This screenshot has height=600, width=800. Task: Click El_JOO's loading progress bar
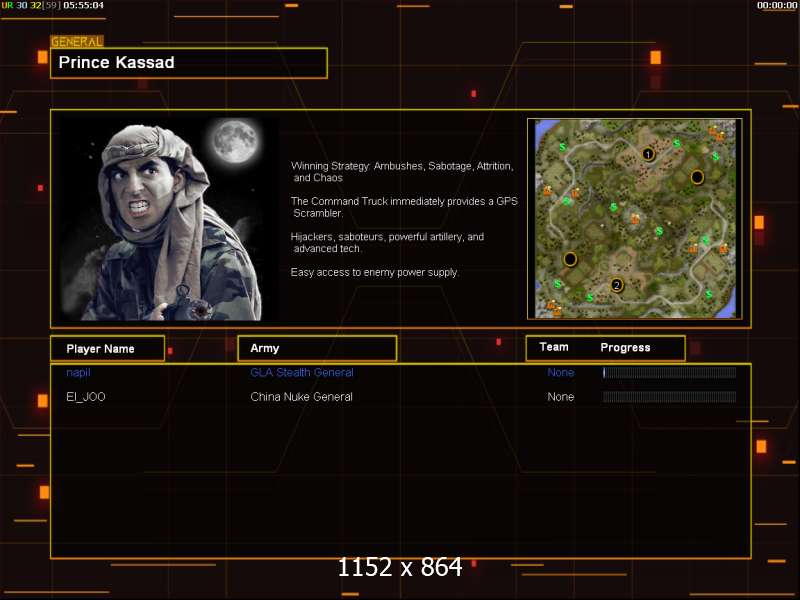[x=669, y=397]
